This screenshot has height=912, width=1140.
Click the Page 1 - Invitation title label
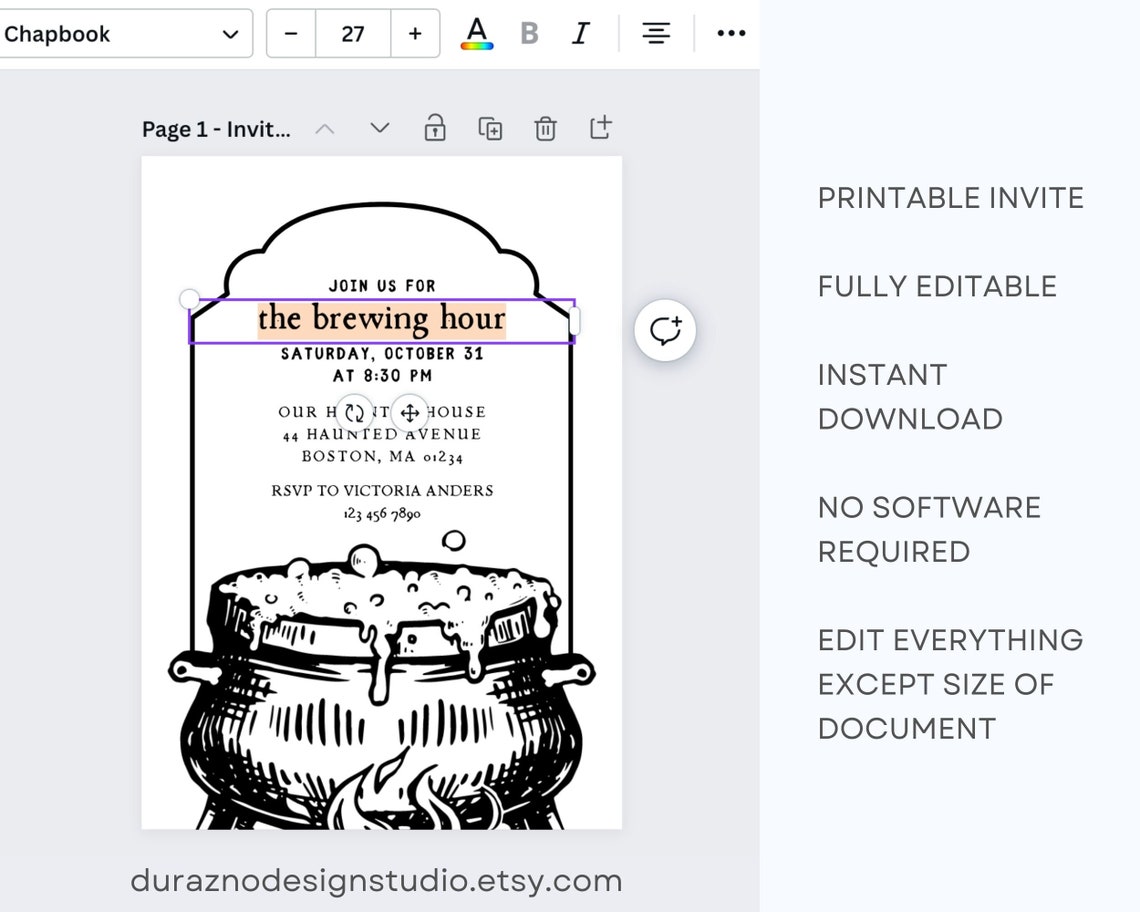tap(216, 128)
